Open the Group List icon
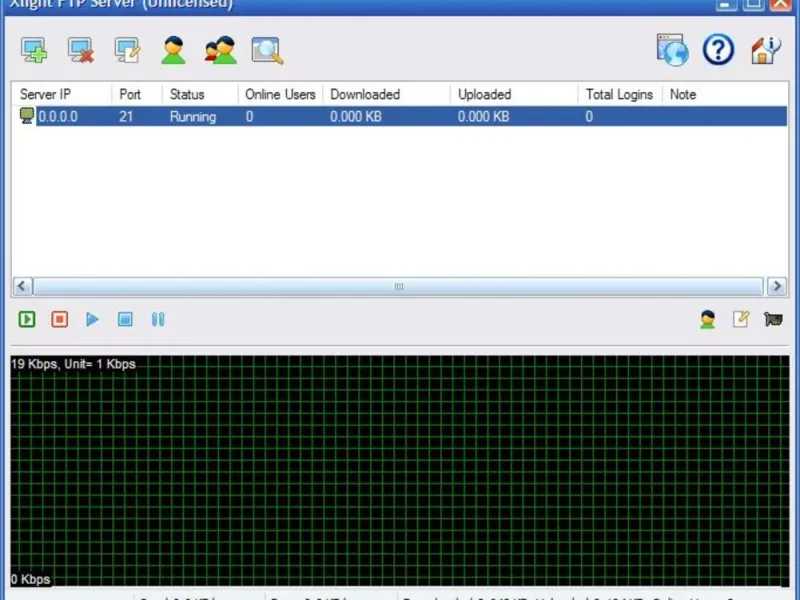Screen dimensions: 800x600 (220, 50)
